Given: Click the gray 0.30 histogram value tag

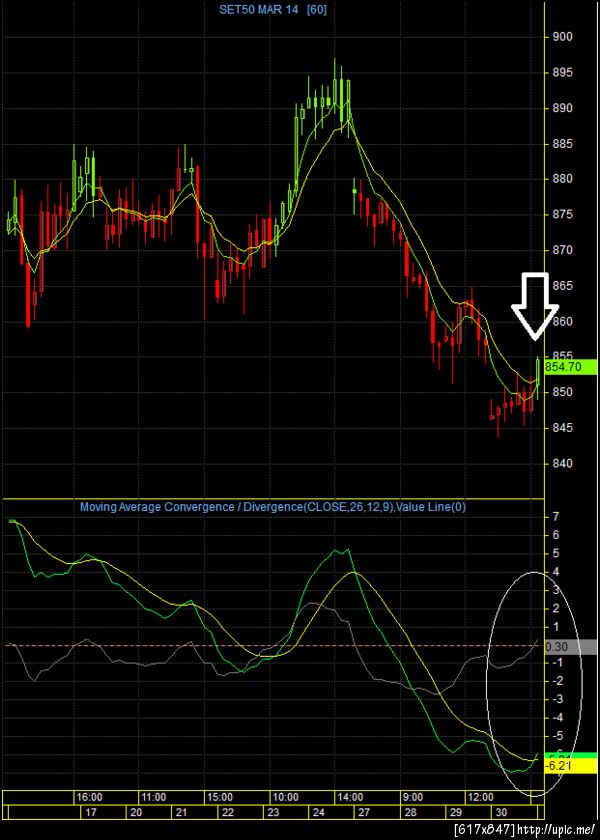Looking at the screenshot, I should (570, 647).
